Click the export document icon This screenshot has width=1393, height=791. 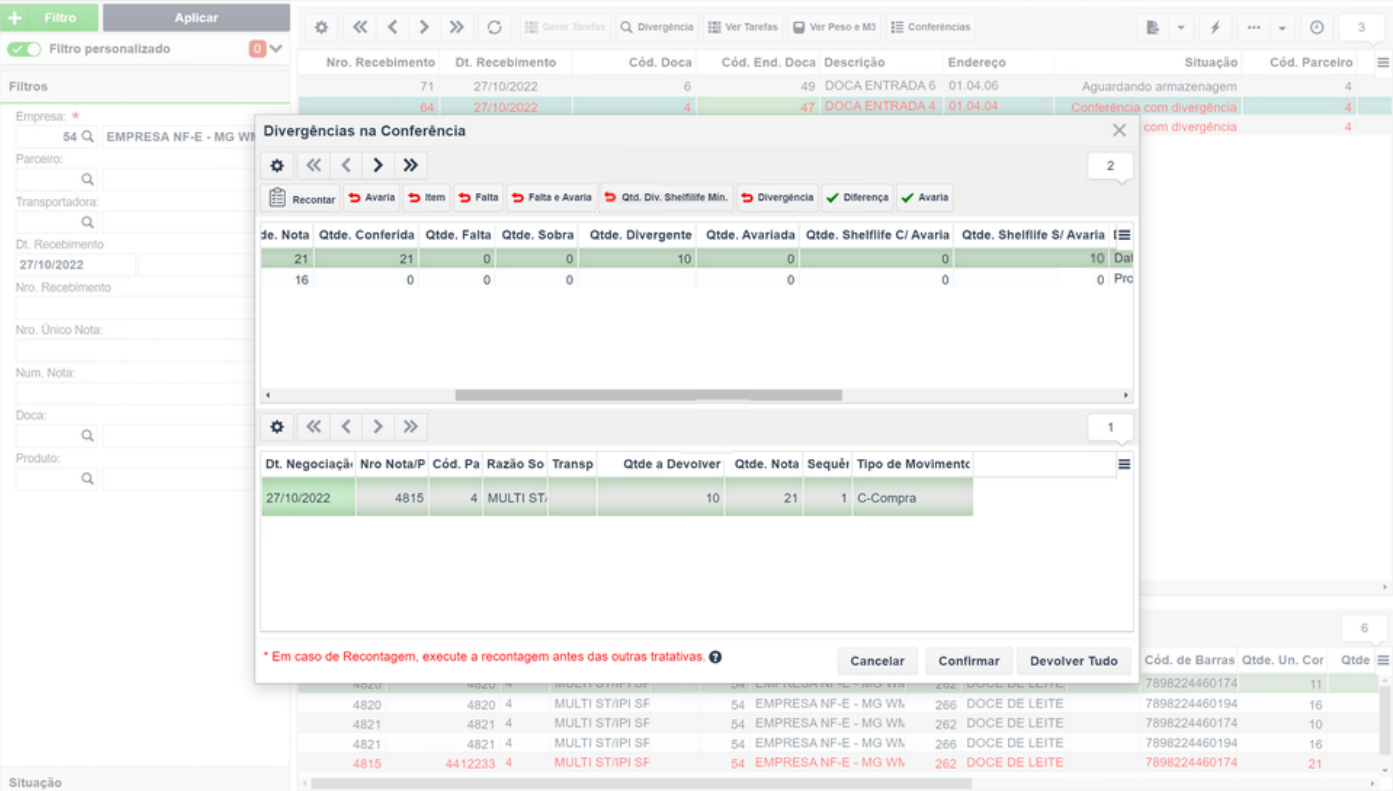[1153, 28]
